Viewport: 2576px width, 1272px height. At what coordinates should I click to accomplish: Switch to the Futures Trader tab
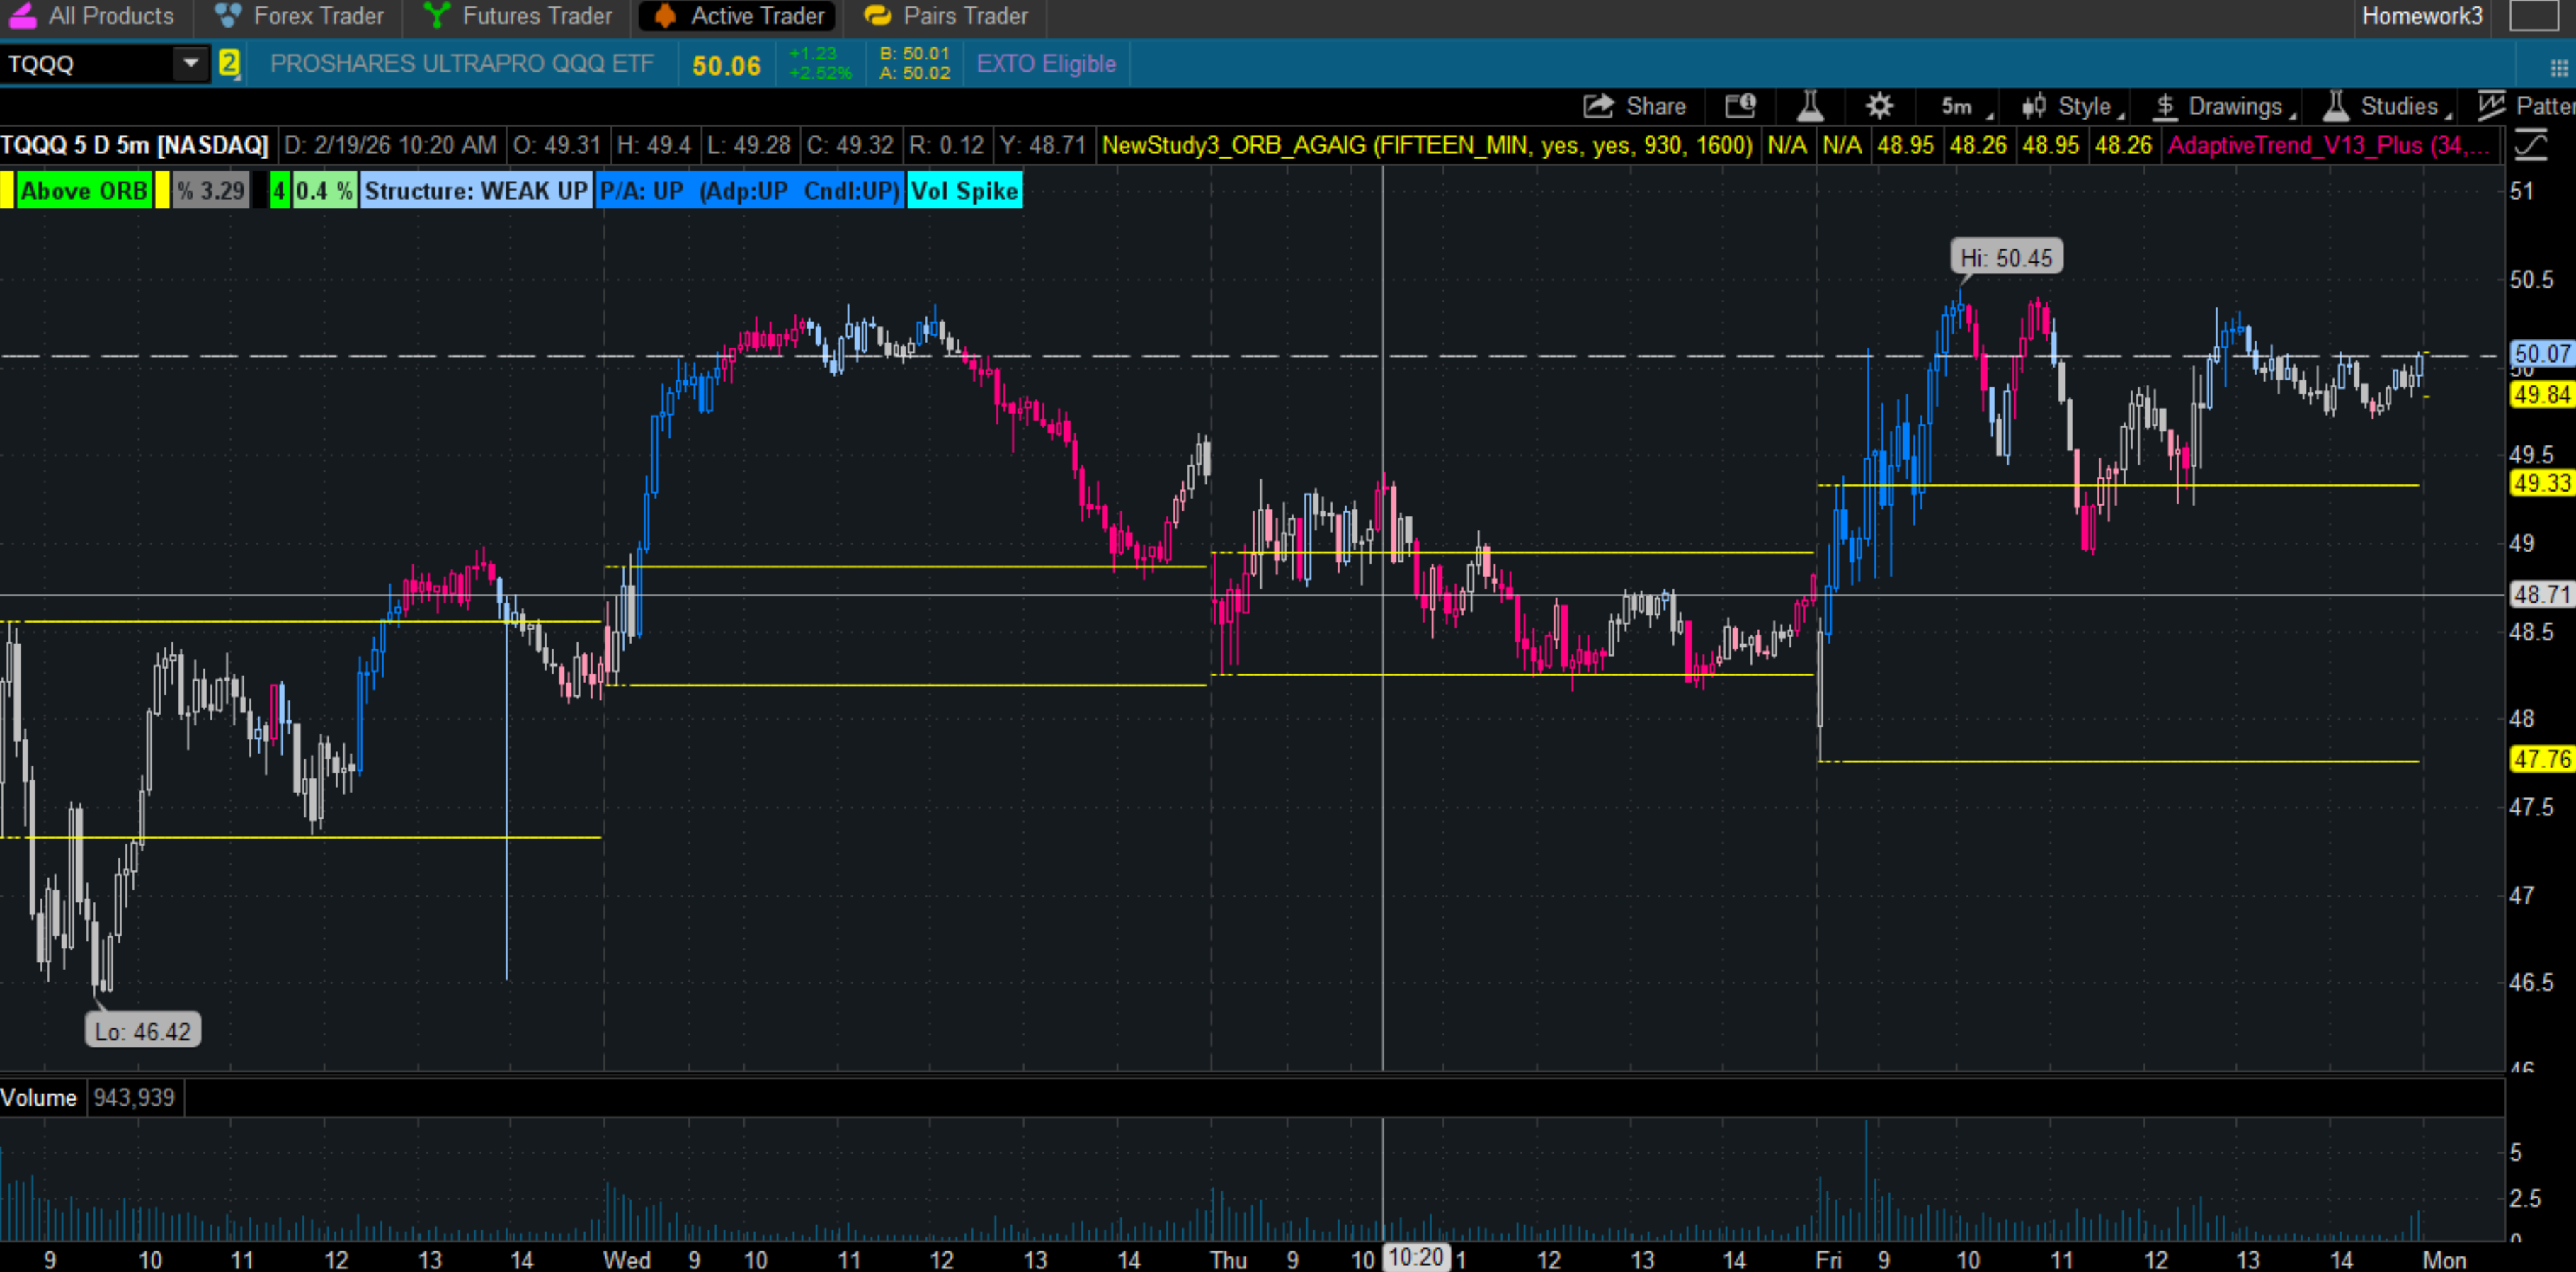pos(518,16)
